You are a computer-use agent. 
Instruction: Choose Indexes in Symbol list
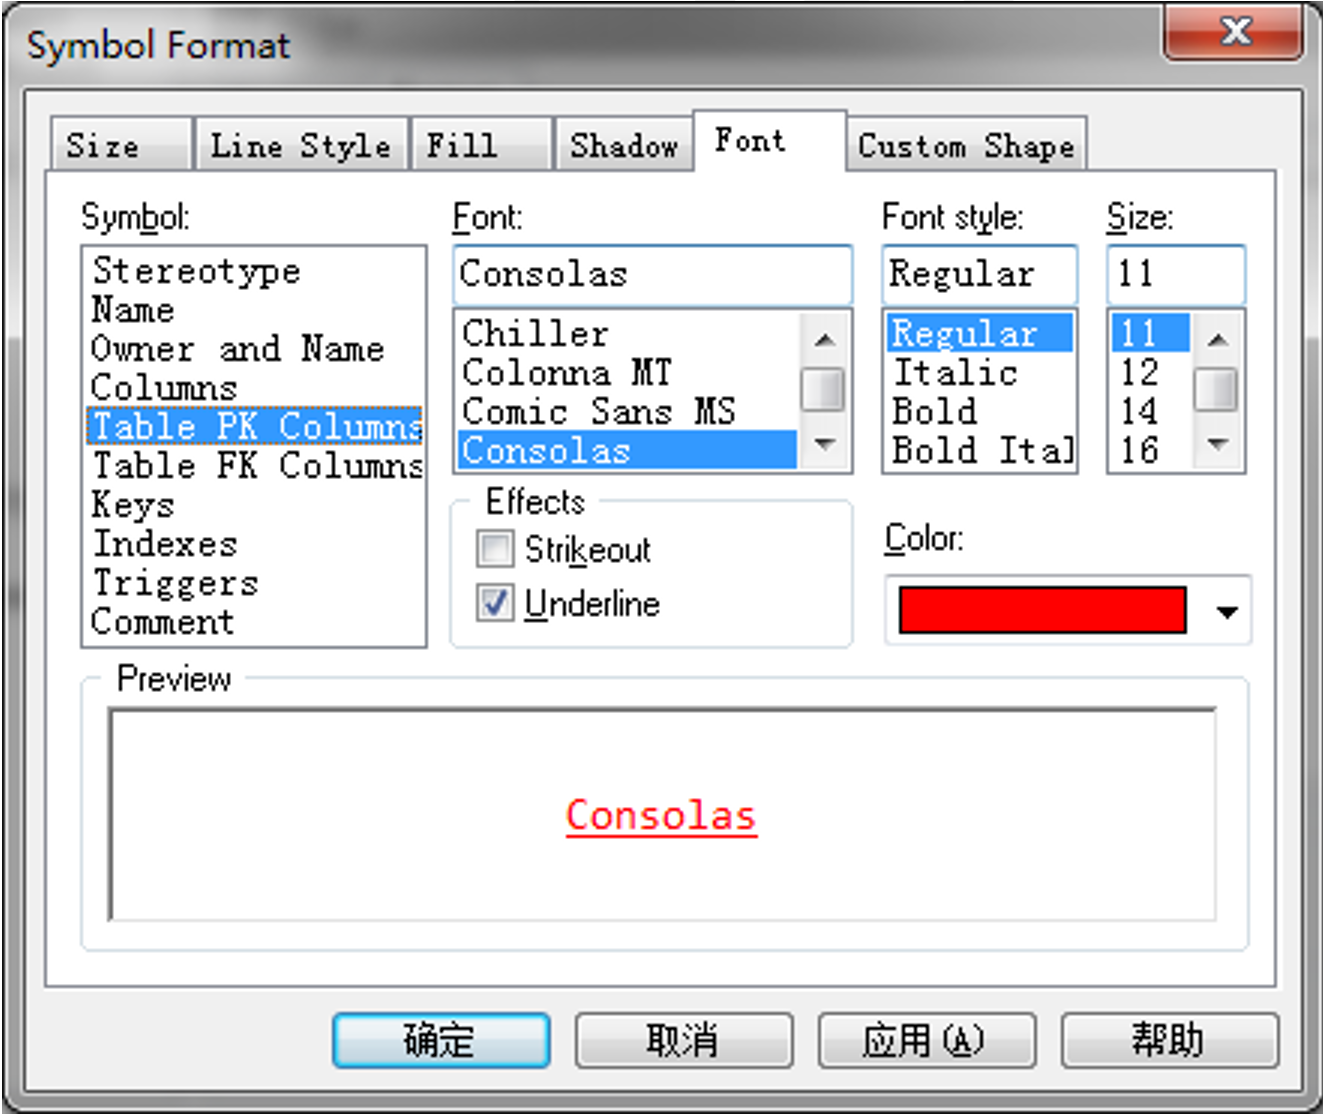pos(254,543)
